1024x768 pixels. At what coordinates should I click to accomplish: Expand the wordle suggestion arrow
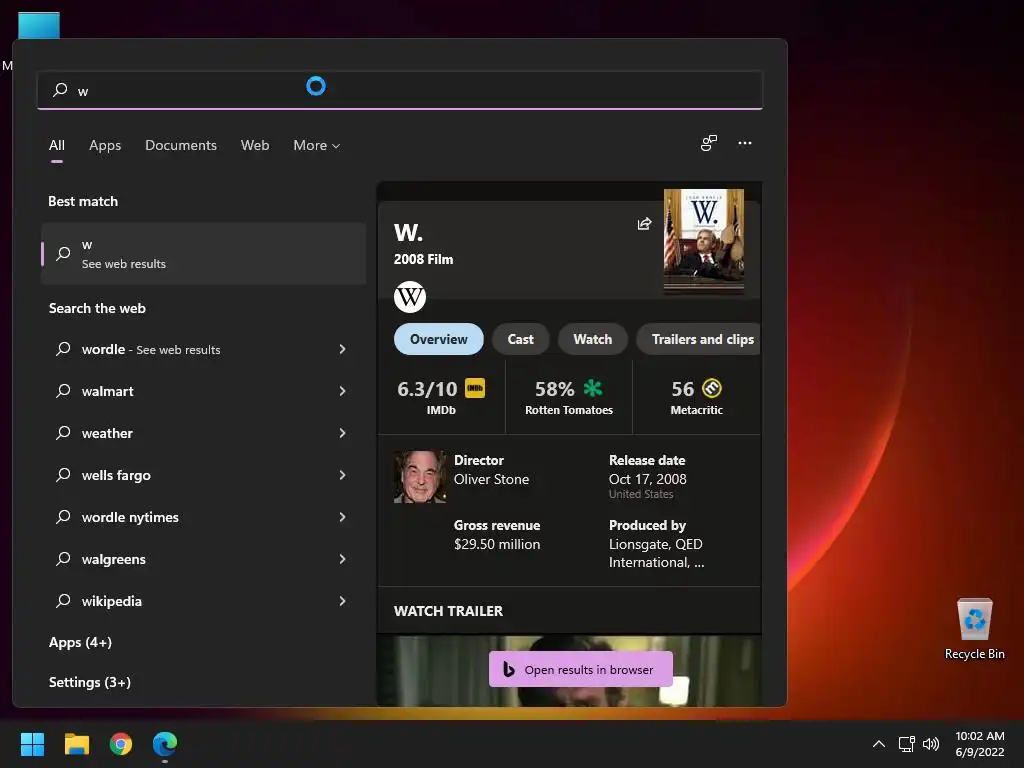342,349
